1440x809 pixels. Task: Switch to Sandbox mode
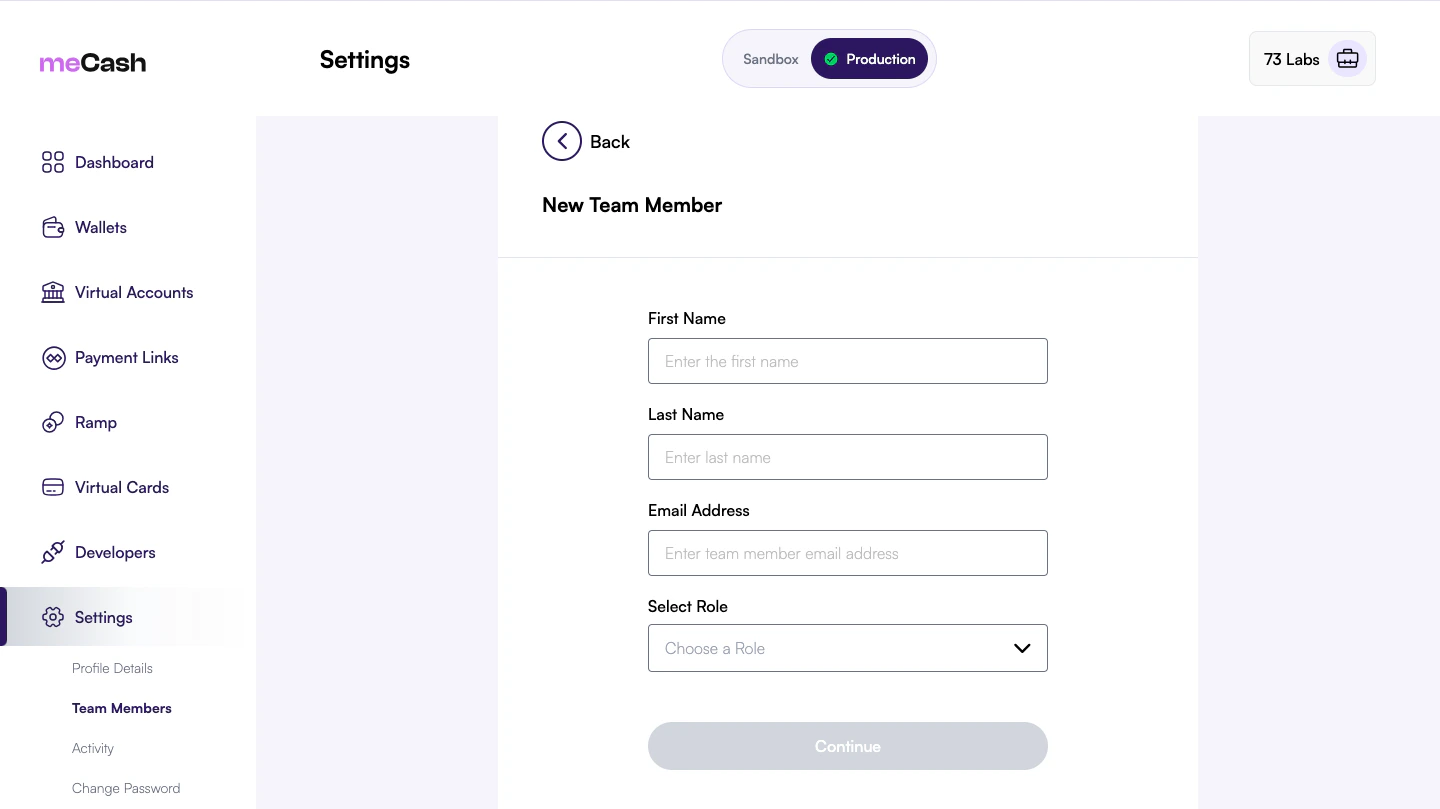770,59
